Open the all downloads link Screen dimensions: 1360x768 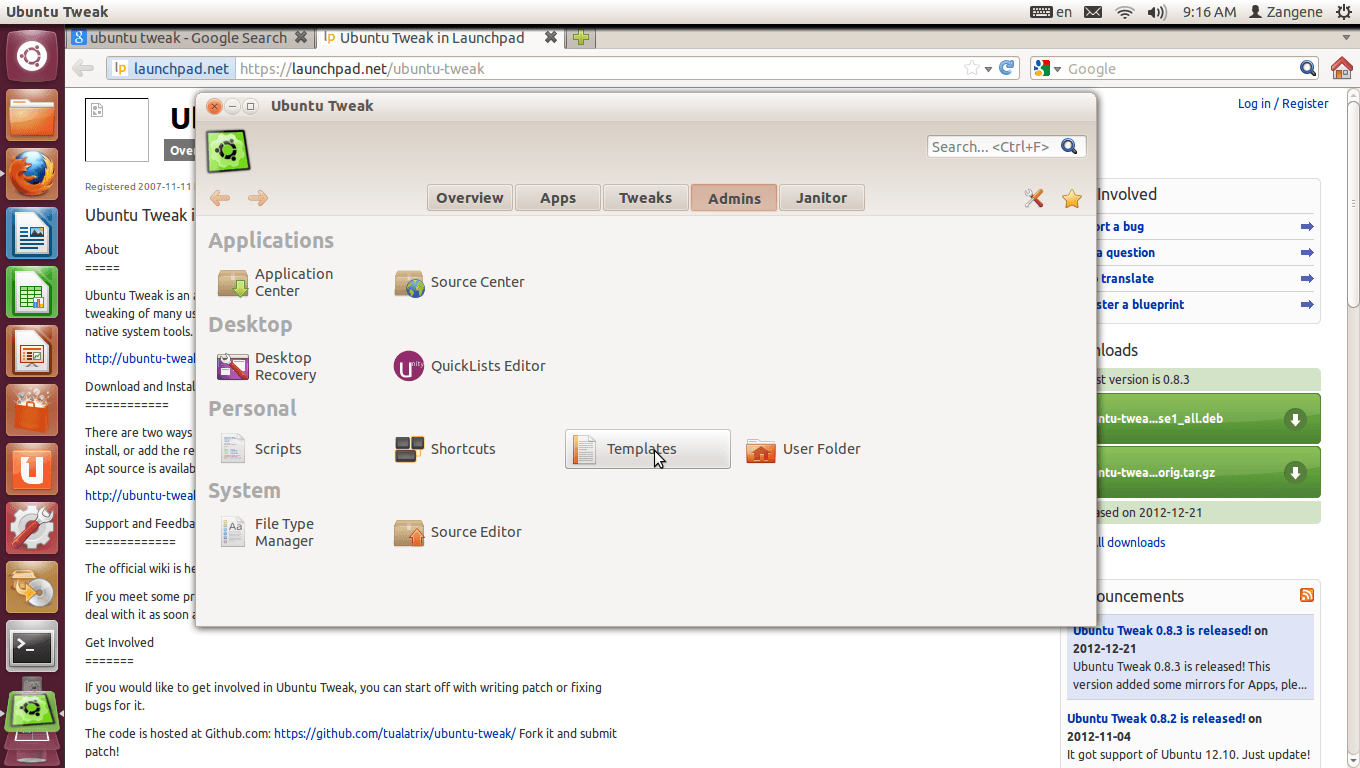[x=1130, y=542]
